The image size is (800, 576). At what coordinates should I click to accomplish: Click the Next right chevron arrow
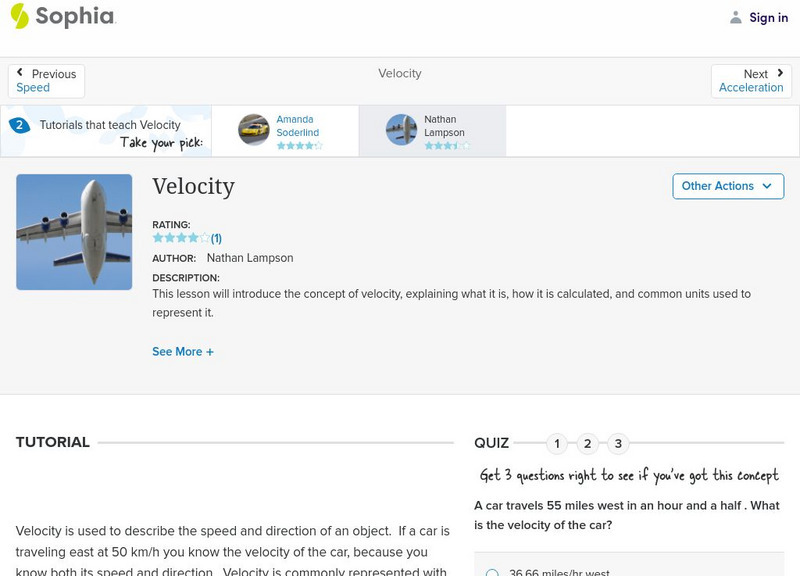(779, 73)
